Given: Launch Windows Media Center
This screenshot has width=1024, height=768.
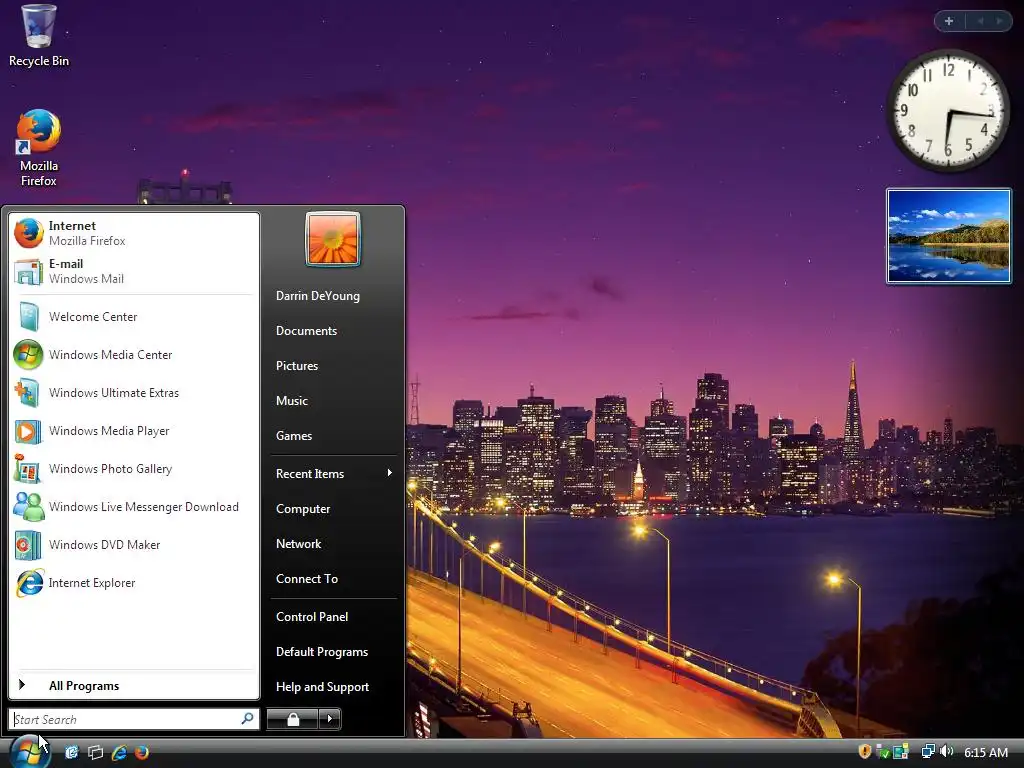Looking at the screenshot, I should pyautogui.click(x=134, y=355).
